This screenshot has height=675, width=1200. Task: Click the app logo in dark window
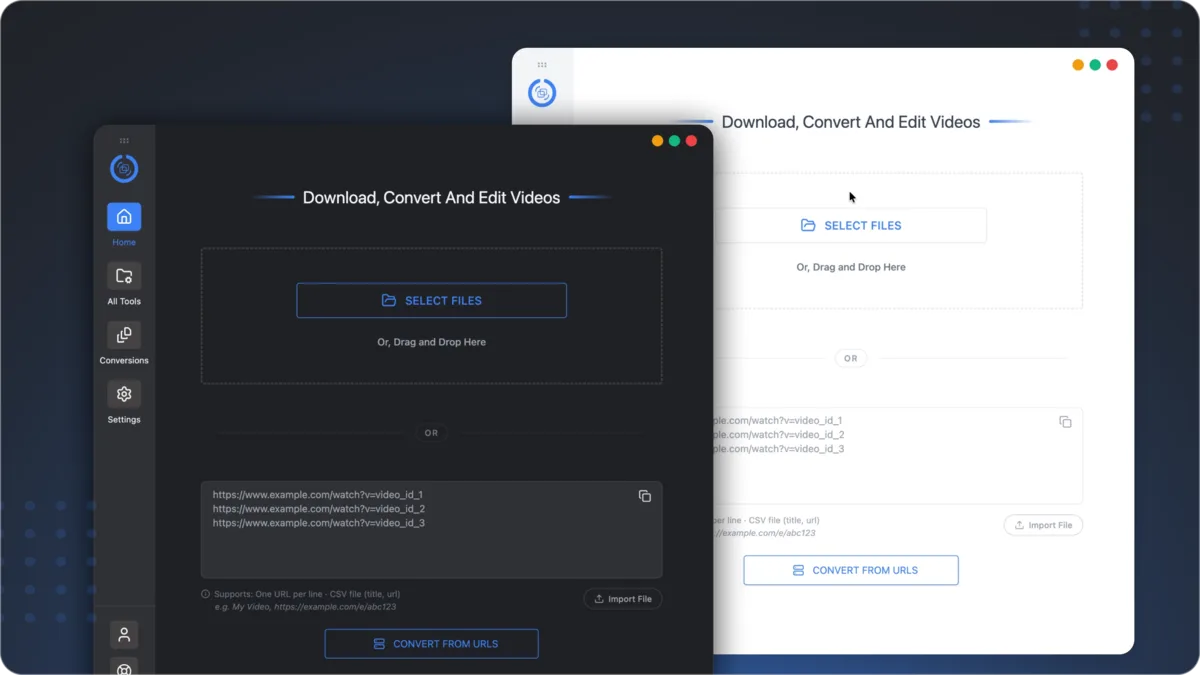tap(124, 169)
